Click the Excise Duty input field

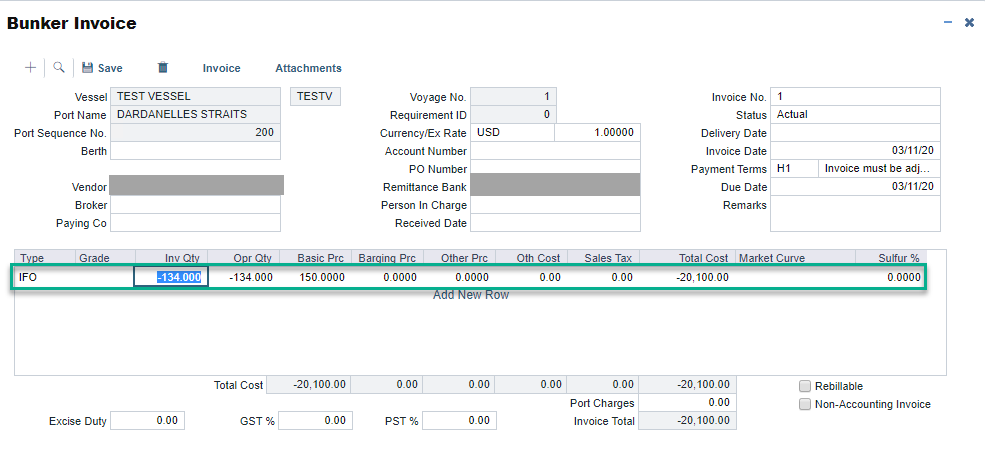pos(147,421)
